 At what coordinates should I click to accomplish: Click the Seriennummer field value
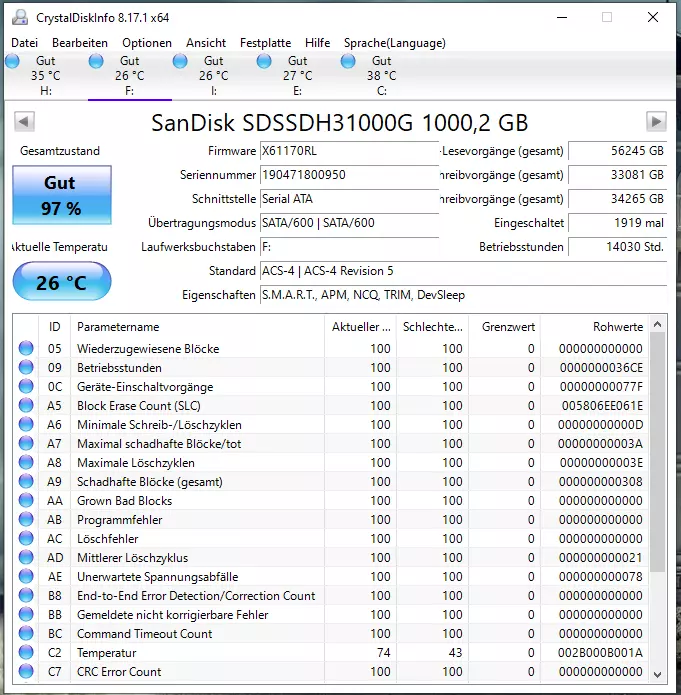point(349,175)
